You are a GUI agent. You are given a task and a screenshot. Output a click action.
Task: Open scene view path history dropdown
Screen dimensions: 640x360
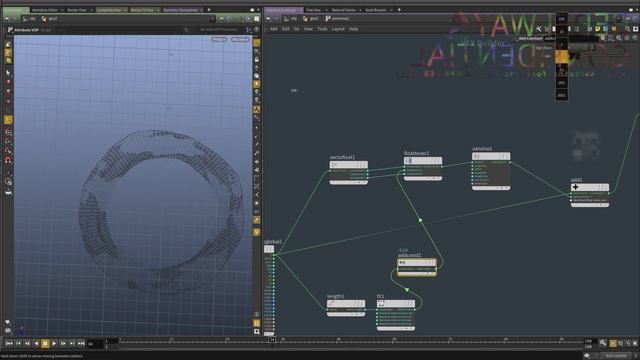tap(212, 19)
